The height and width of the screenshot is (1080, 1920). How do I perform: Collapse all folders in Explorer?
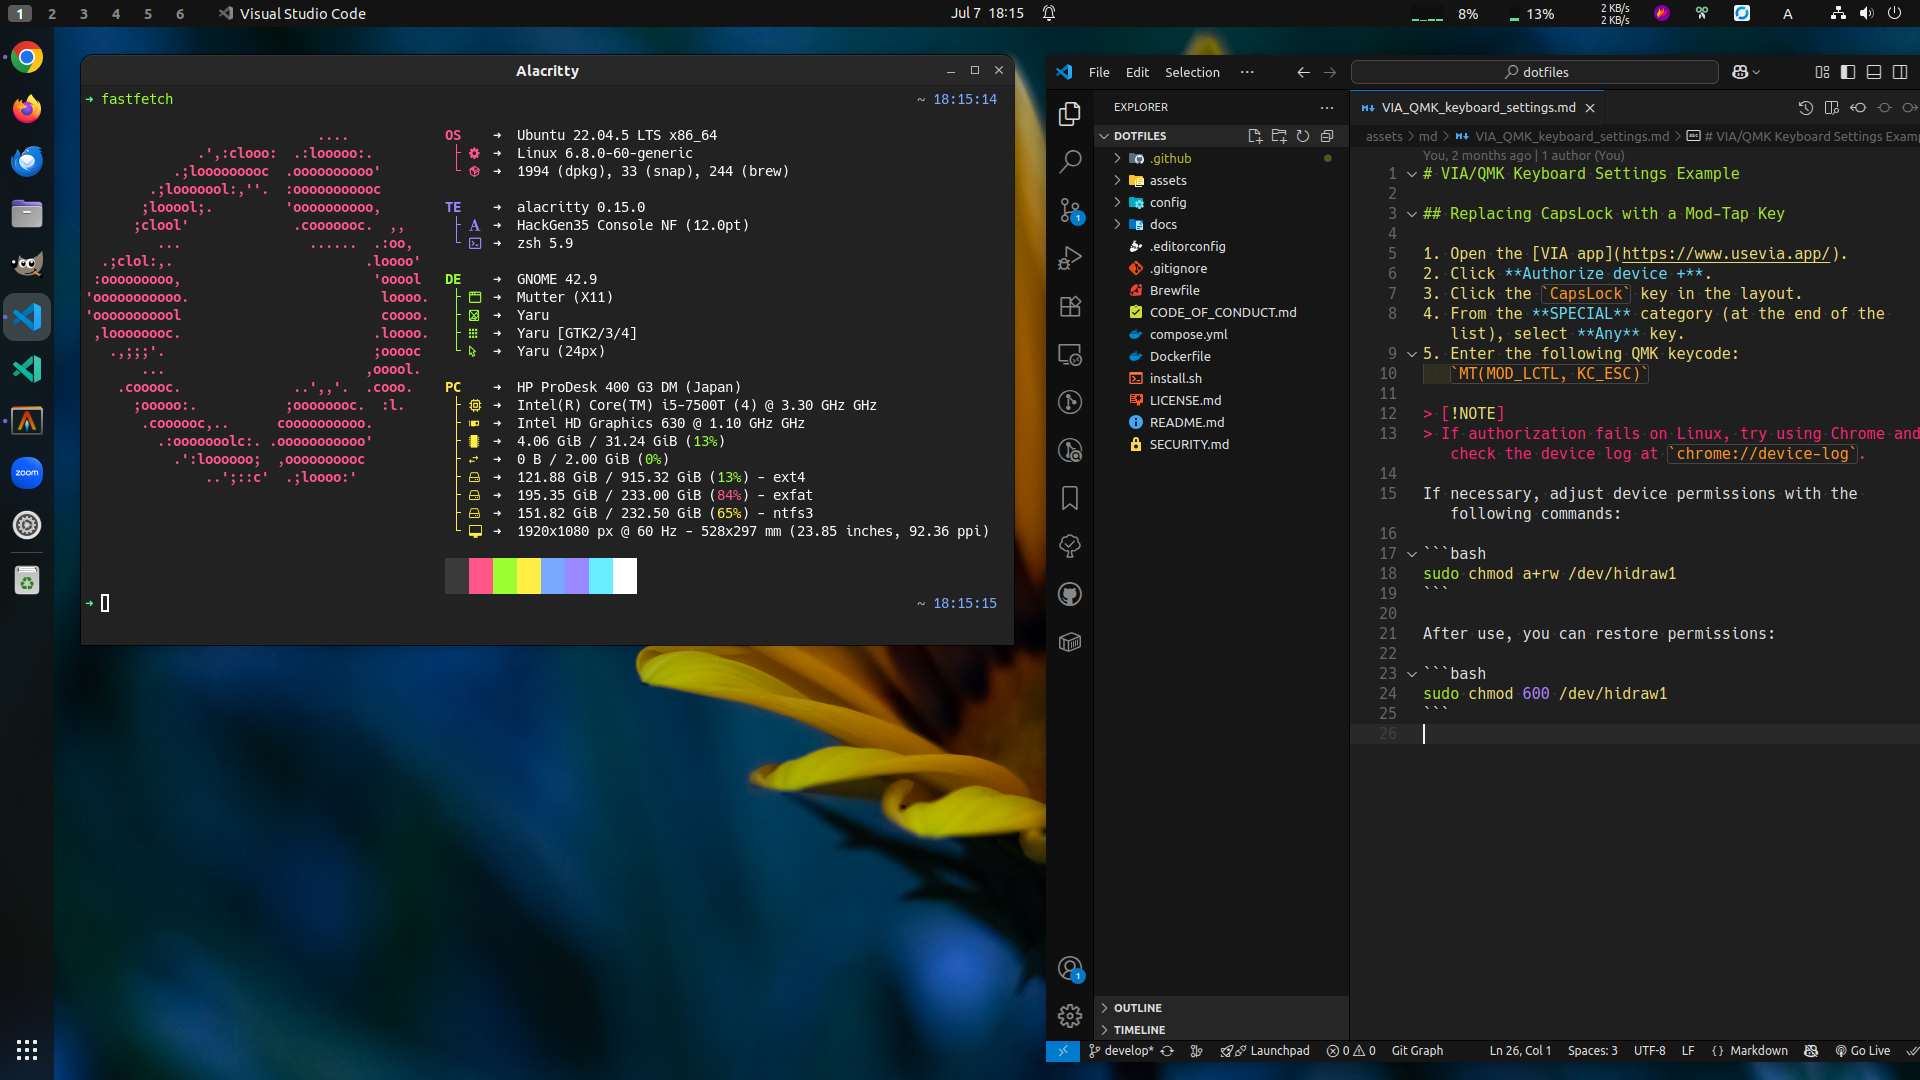tap(1327, 136)
